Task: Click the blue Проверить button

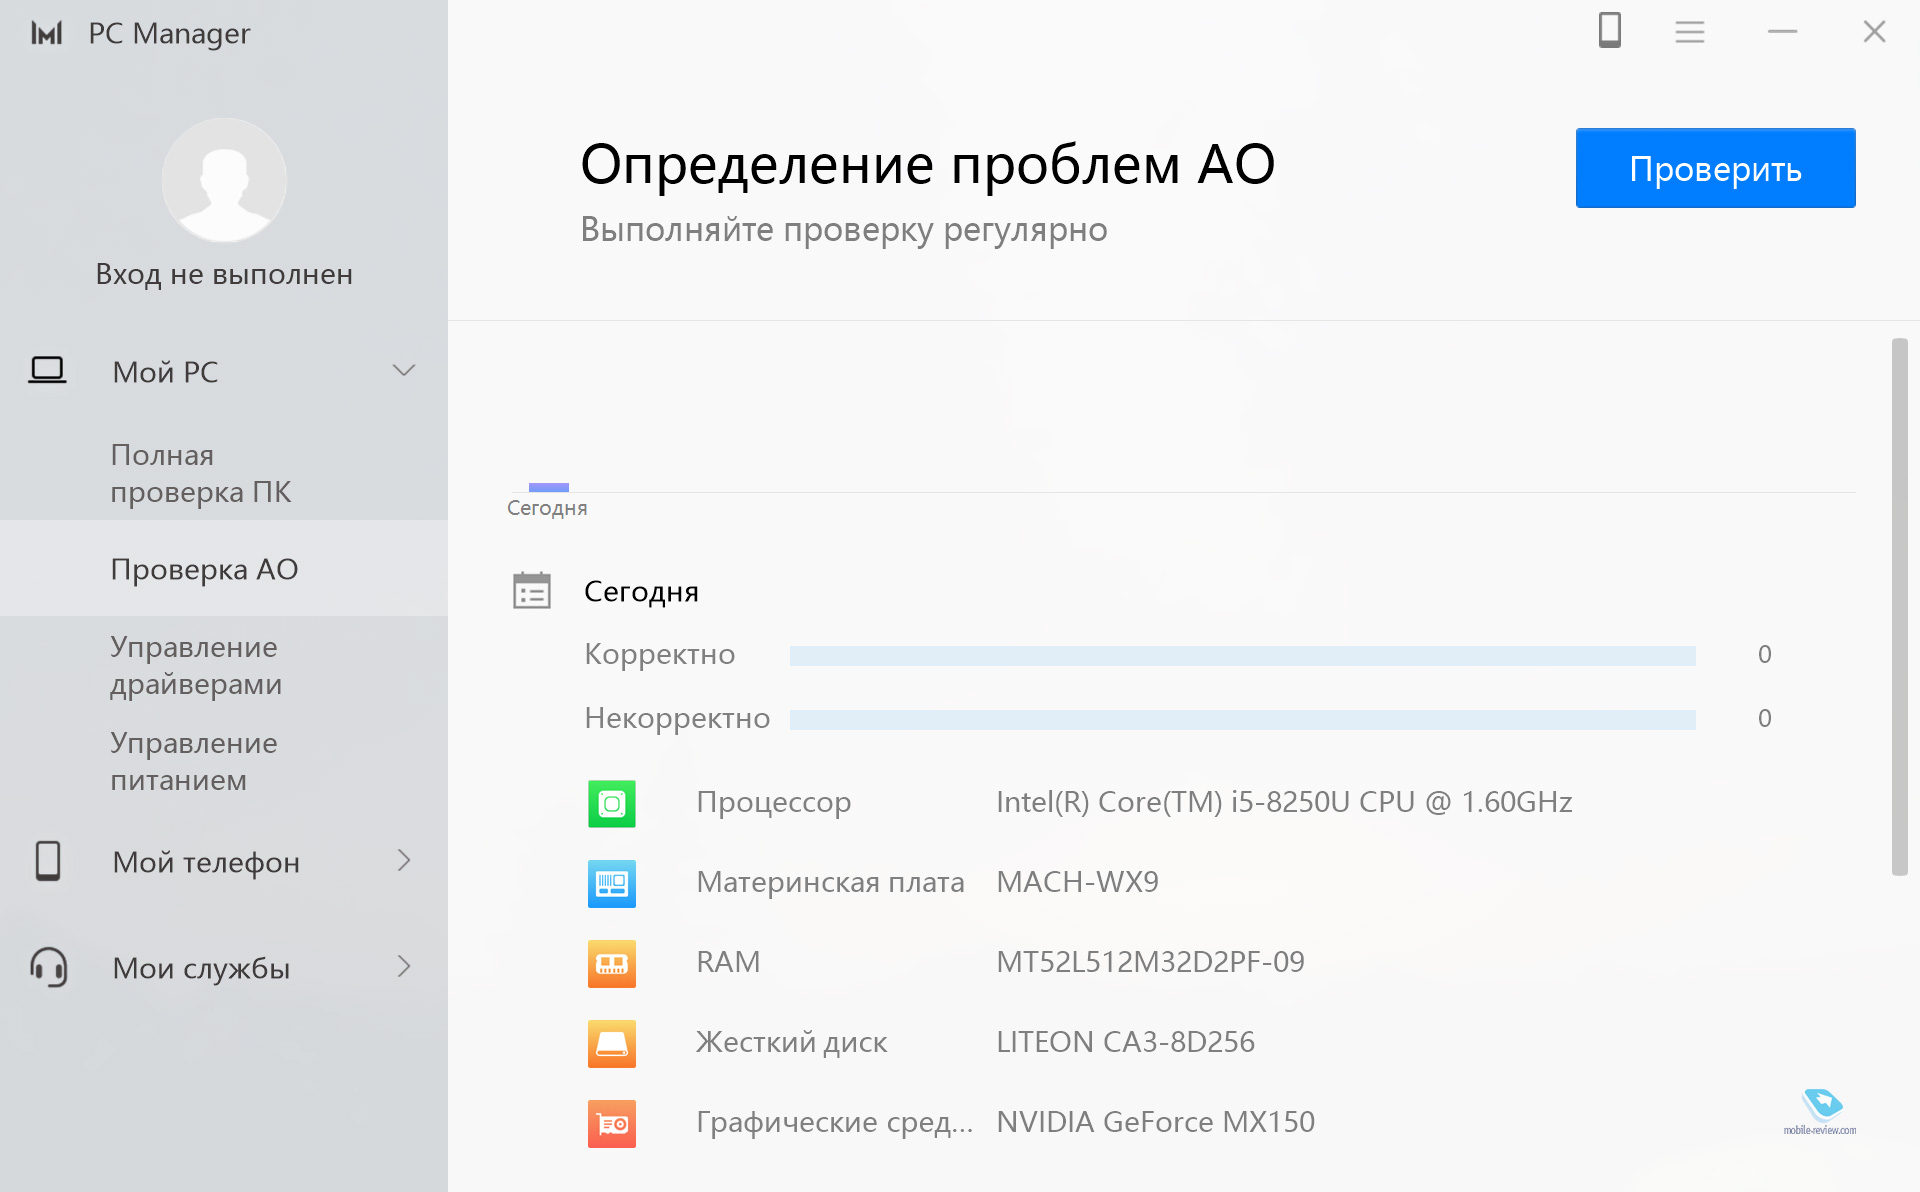Action: (x=1715, y=168)
